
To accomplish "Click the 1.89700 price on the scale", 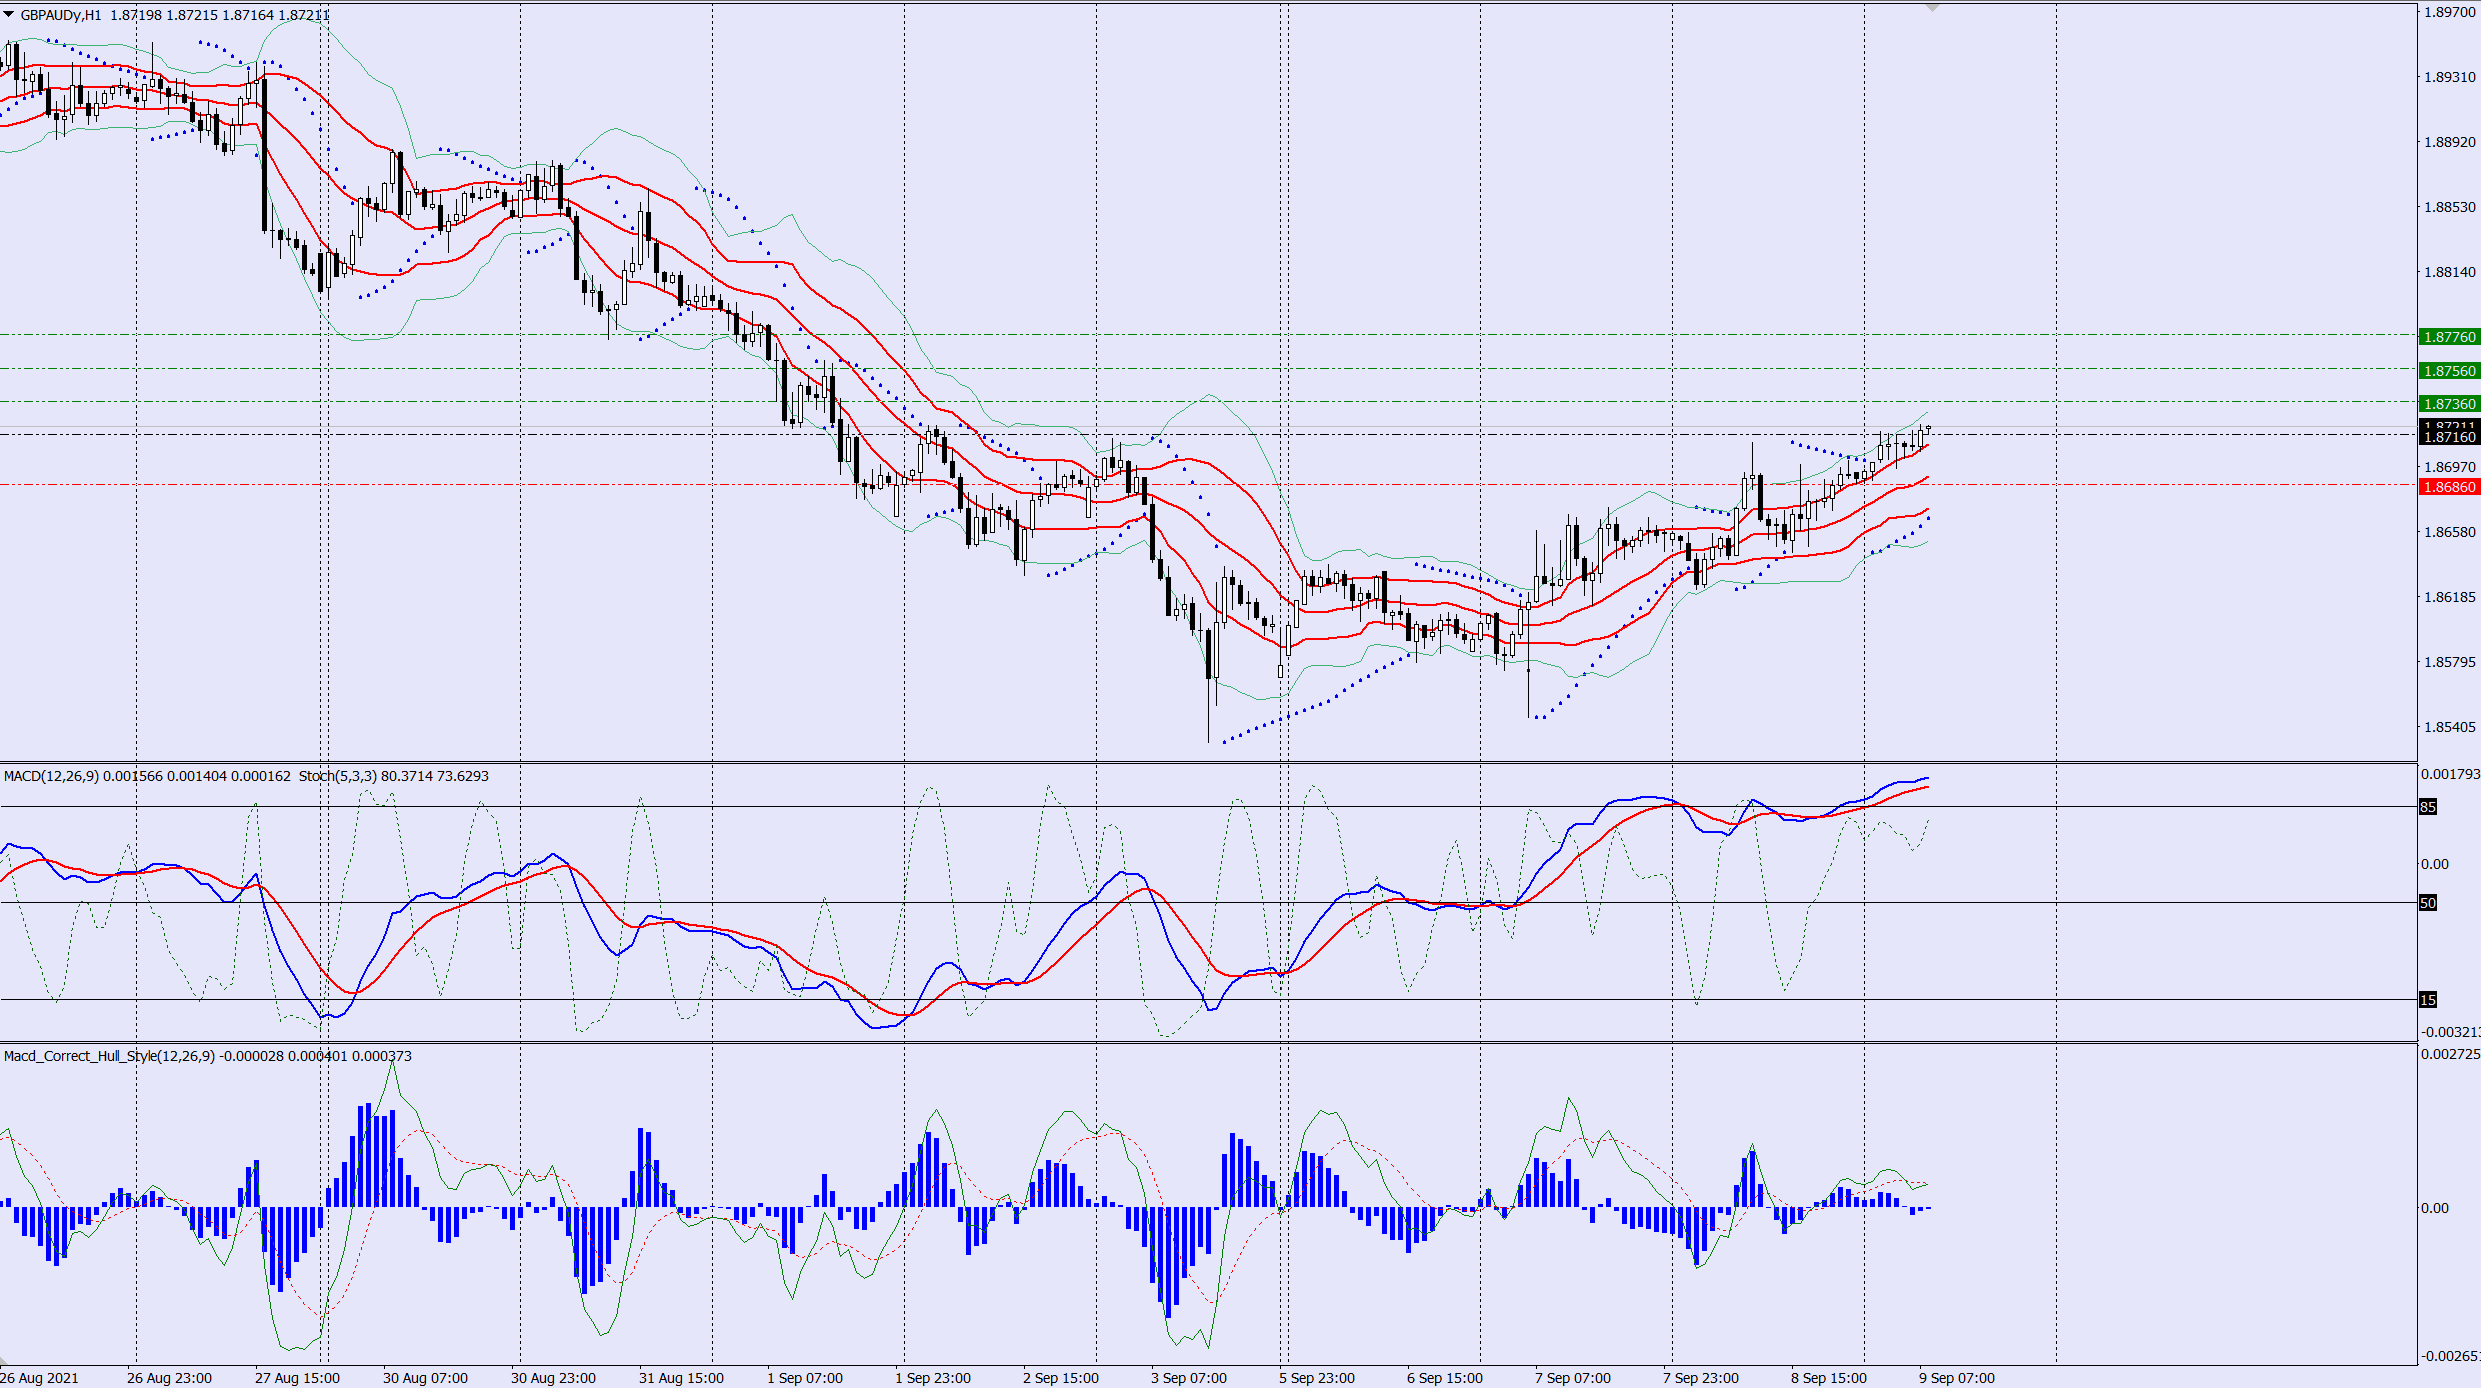I will click(x=2450, y=12).
